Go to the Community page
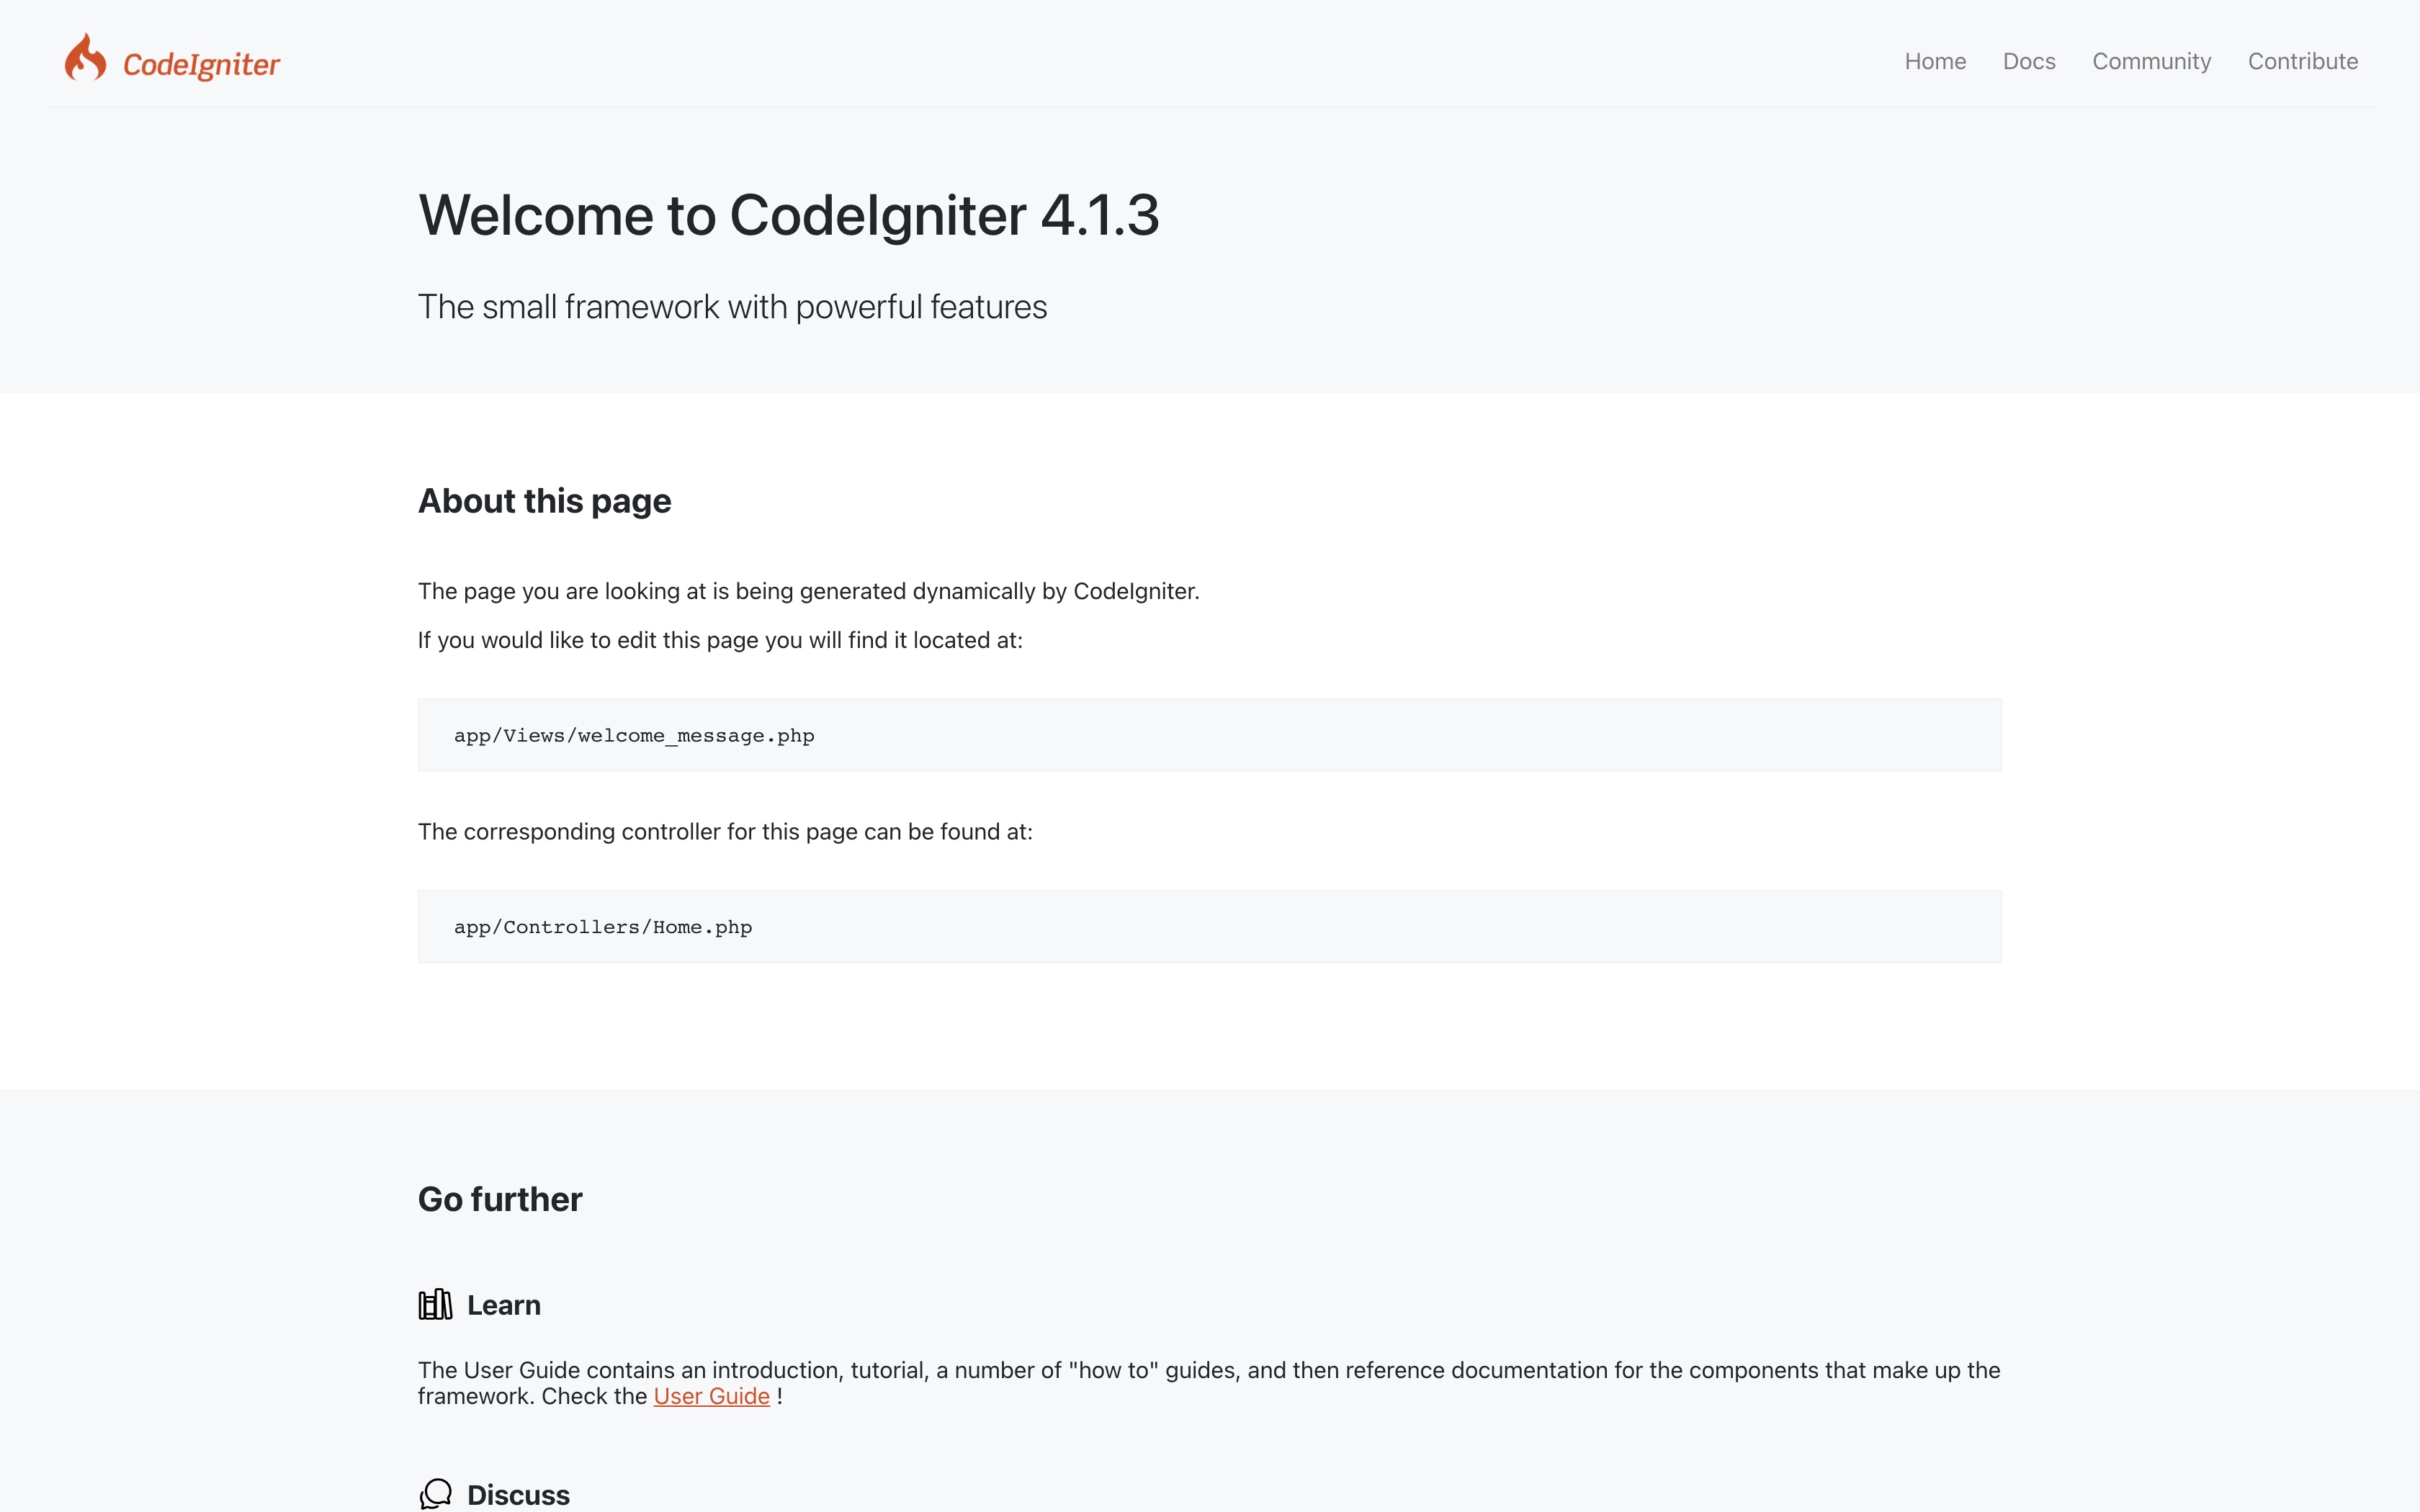Viewport: 2420px width, 1512px height. pyautogui.click(x=2151, y=61)
